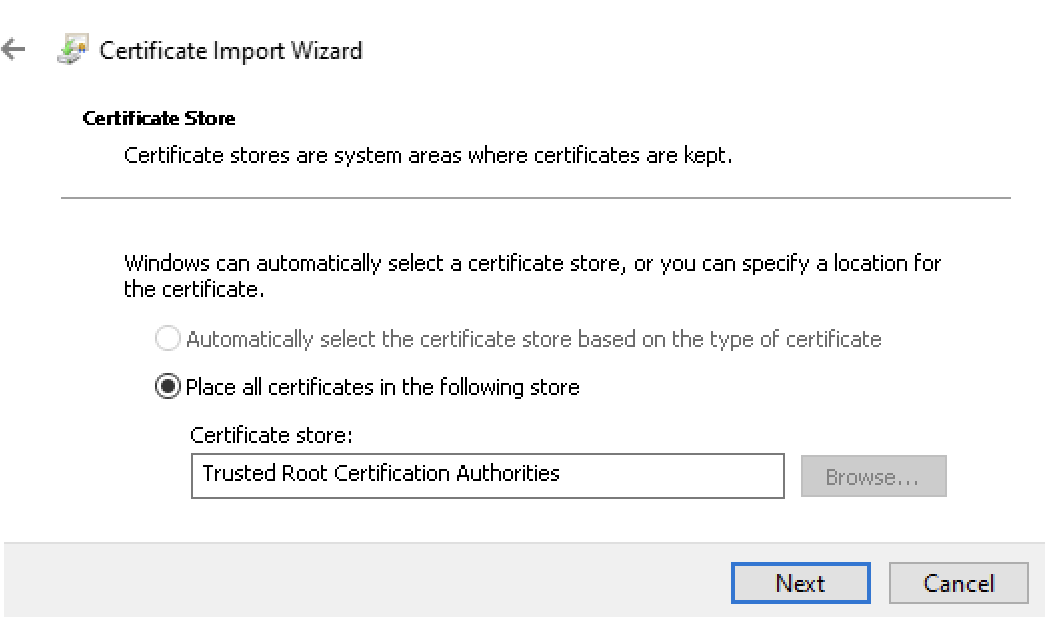Click the 'Place all certificates in the following store' label
1045x617 pixels.
382,387
